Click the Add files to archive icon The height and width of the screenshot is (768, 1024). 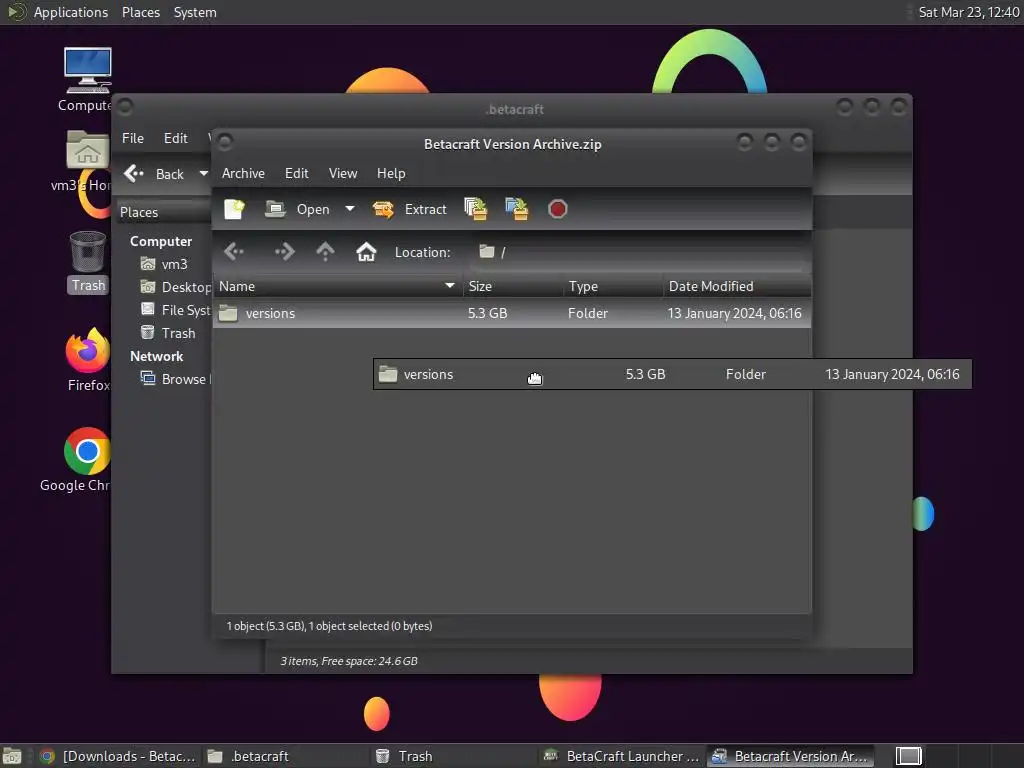click(x=475, y=209)
